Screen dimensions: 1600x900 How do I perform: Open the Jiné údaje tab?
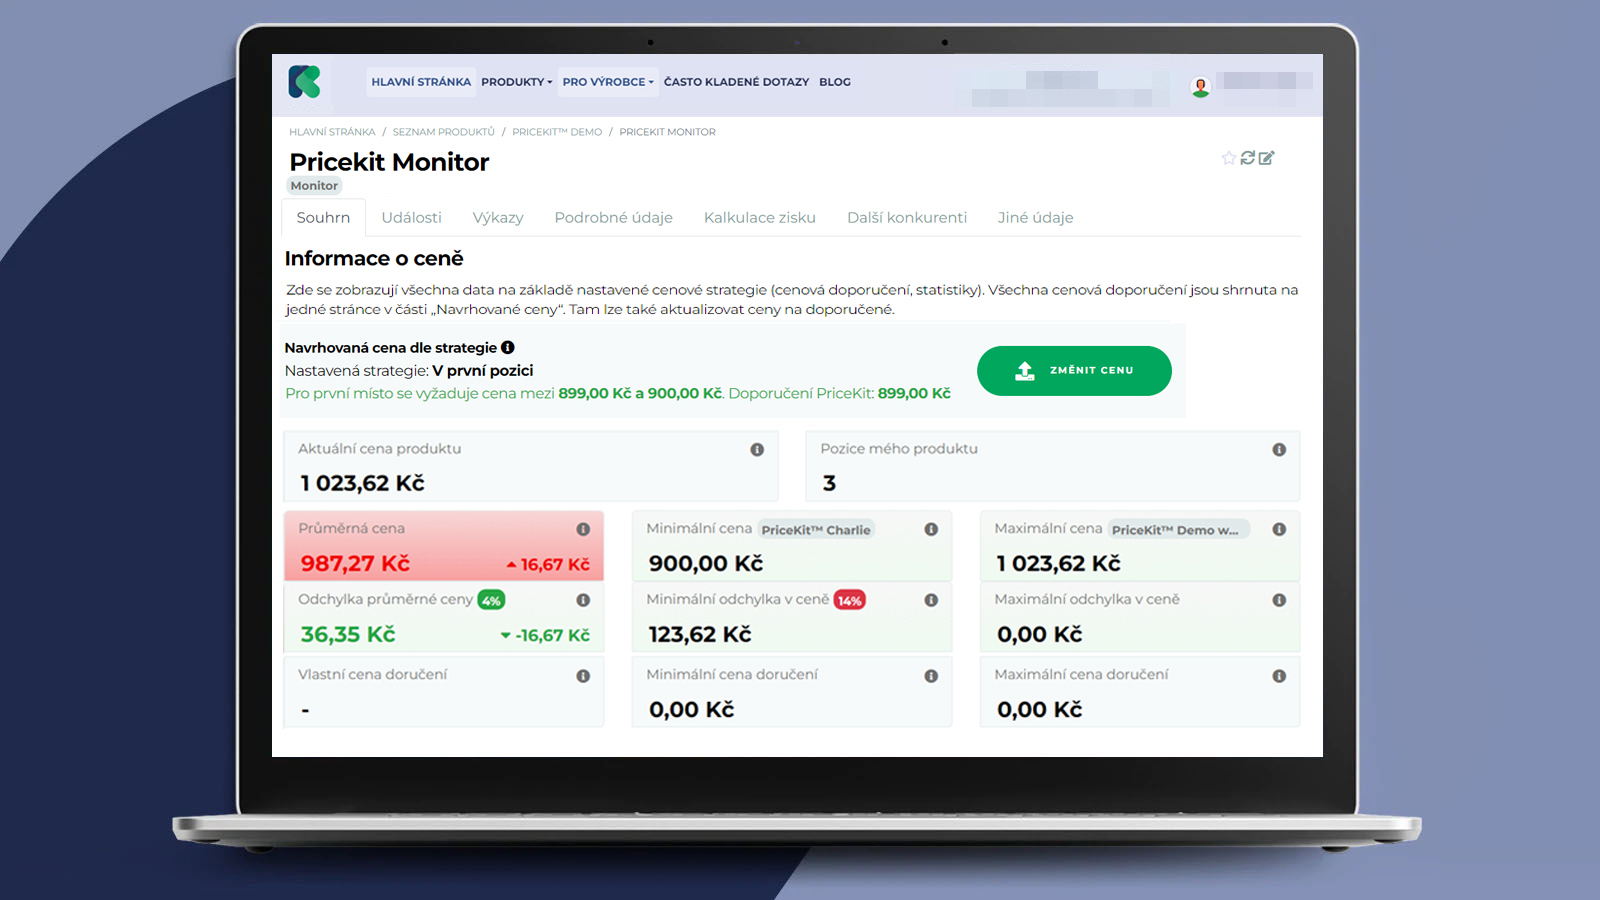click(x=1035, y=218)
